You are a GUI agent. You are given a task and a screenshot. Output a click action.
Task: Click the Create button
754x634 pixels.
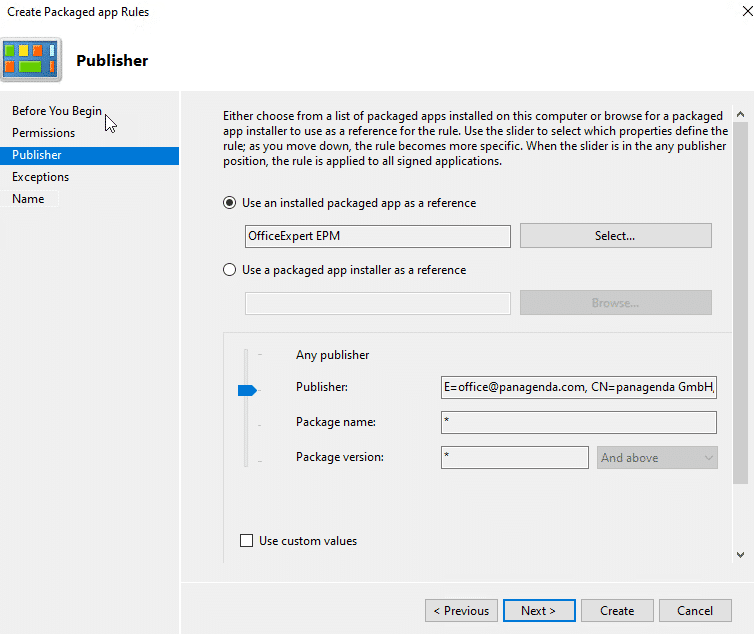pos(617,610)
